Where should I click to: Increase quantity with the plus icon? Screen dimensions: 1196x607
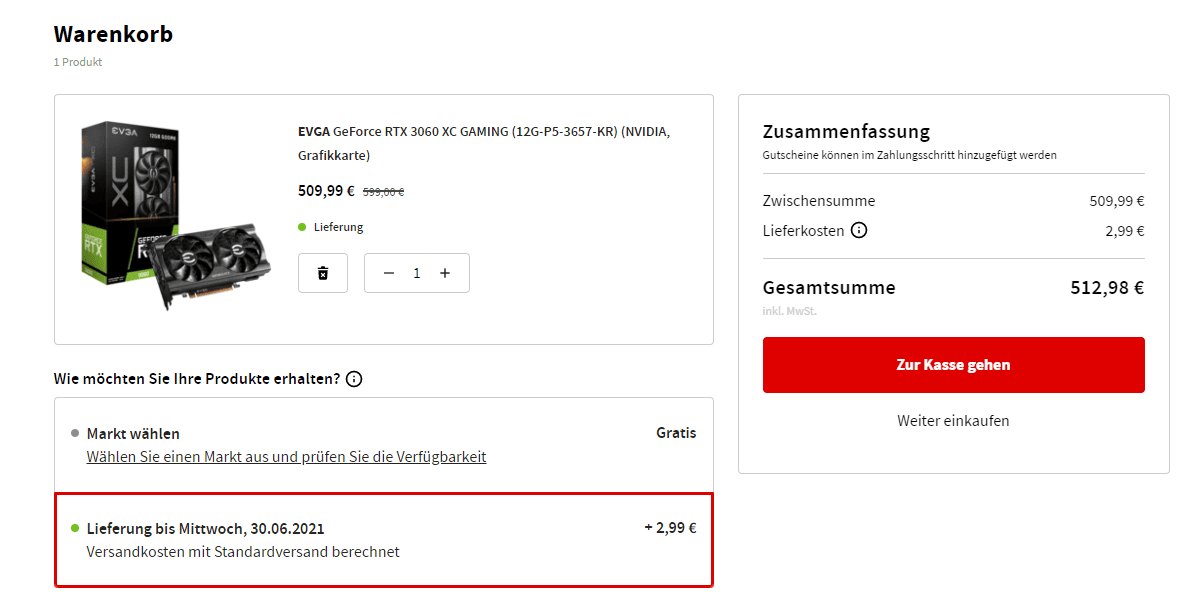pos(445,273)
